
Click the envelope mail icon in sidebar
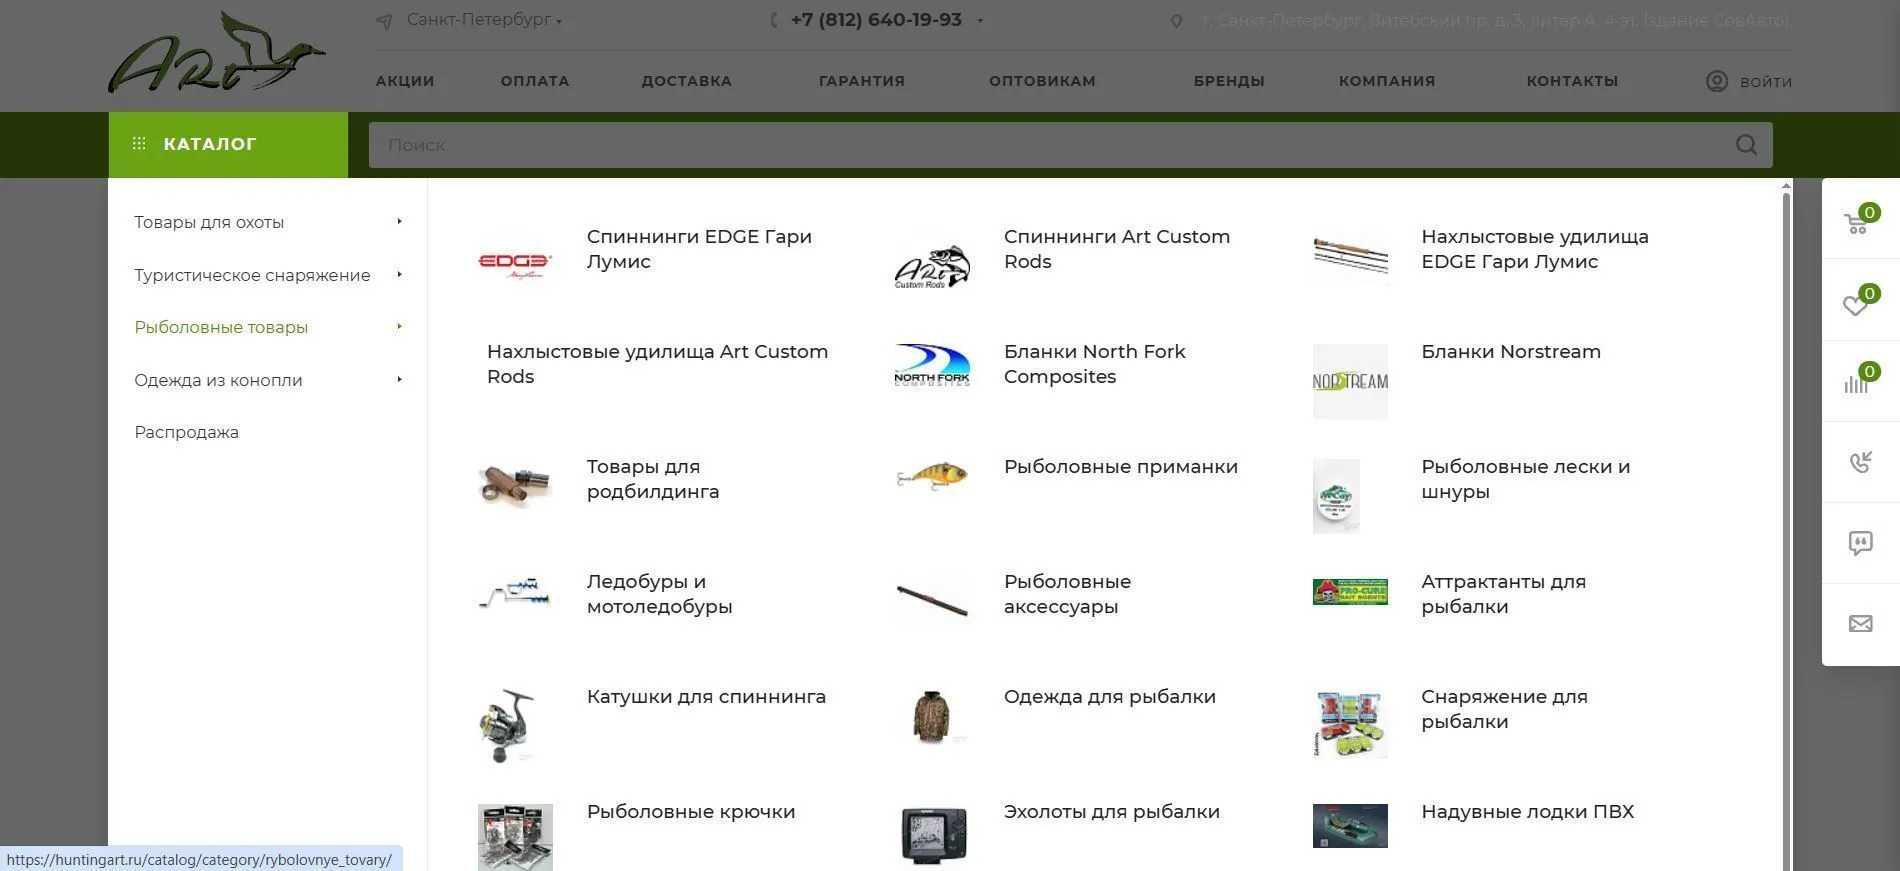pyautogui.click(x=1860, y=624)
